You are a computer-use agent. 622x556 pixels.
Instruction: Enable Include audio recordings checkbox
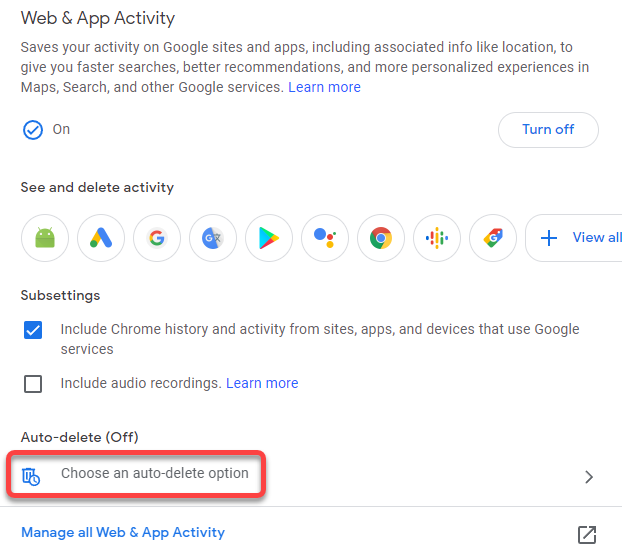(x=33, y=384)
